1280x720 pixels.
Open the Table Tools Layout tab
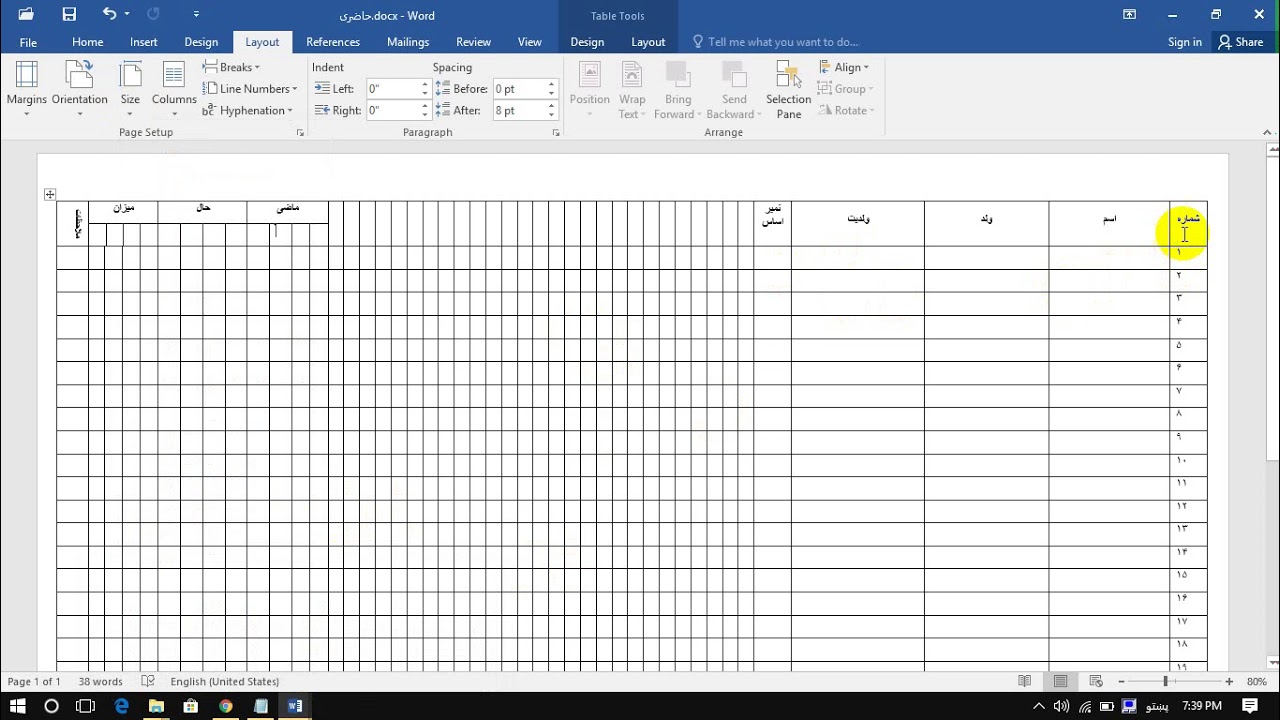click(x=648, y=42)
